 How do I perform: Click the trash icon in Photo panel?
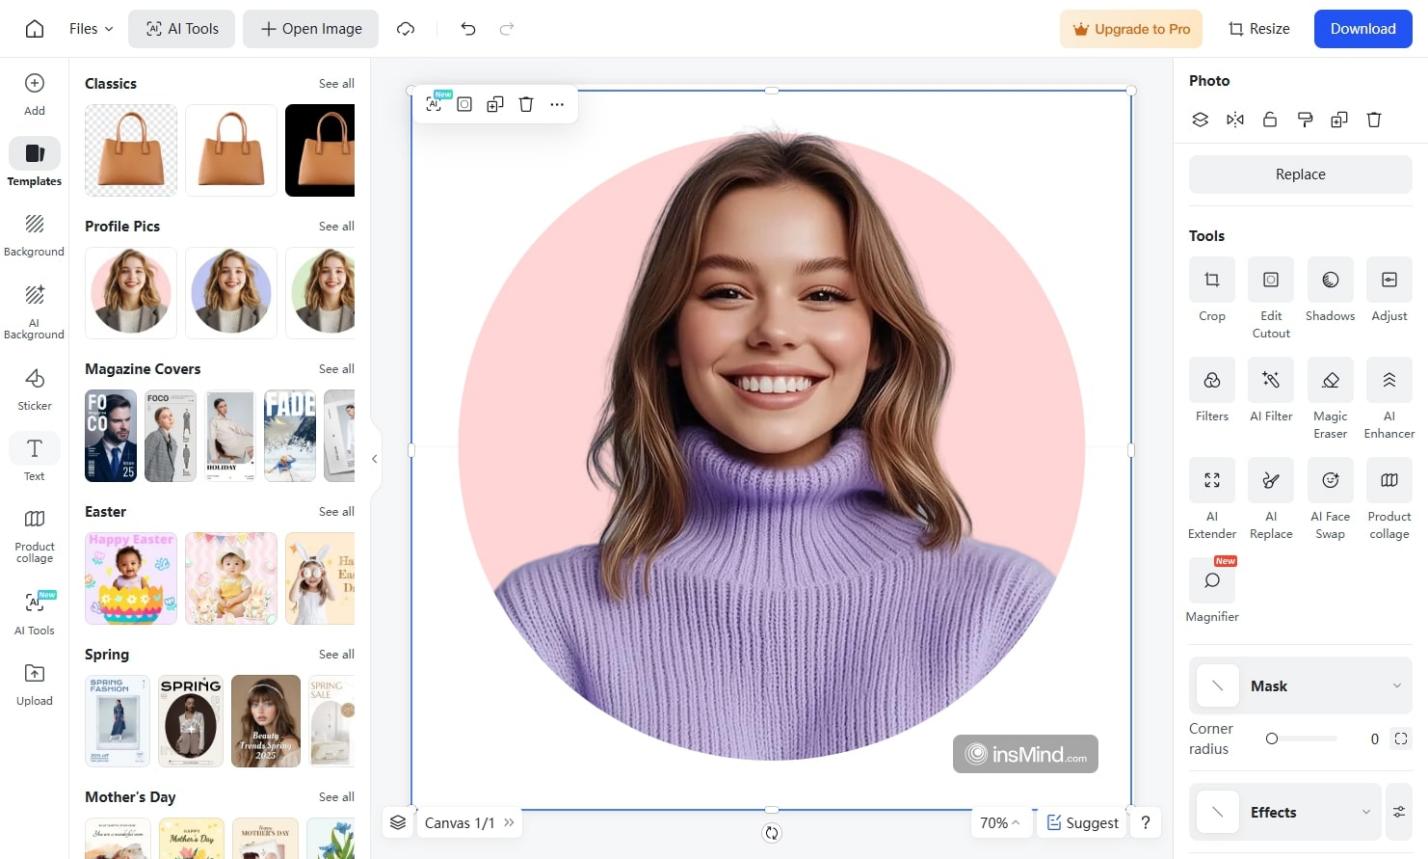point(1374,120)
